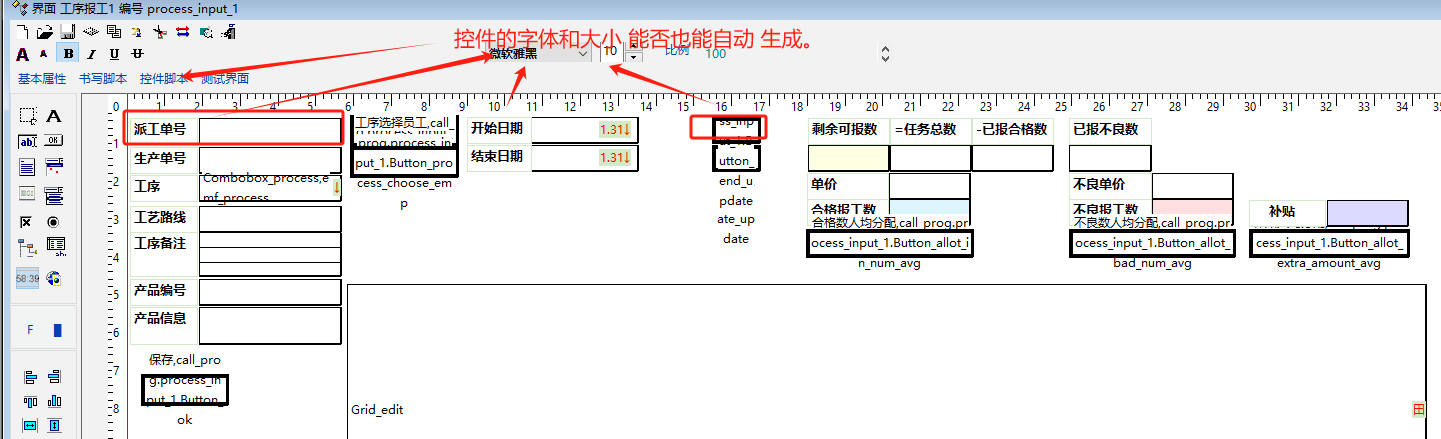
Task: Select the text label tool (A) in palette
Action: (54, 117)
